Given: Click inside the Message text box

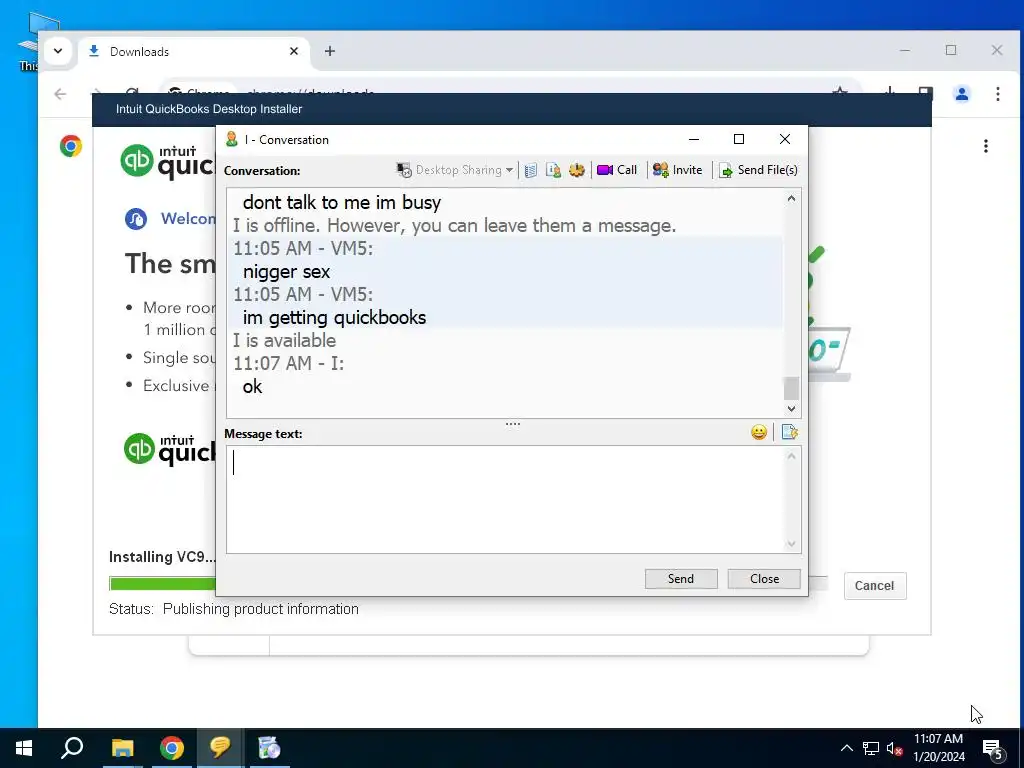Looking at the screenshot, I should point(505,500).
